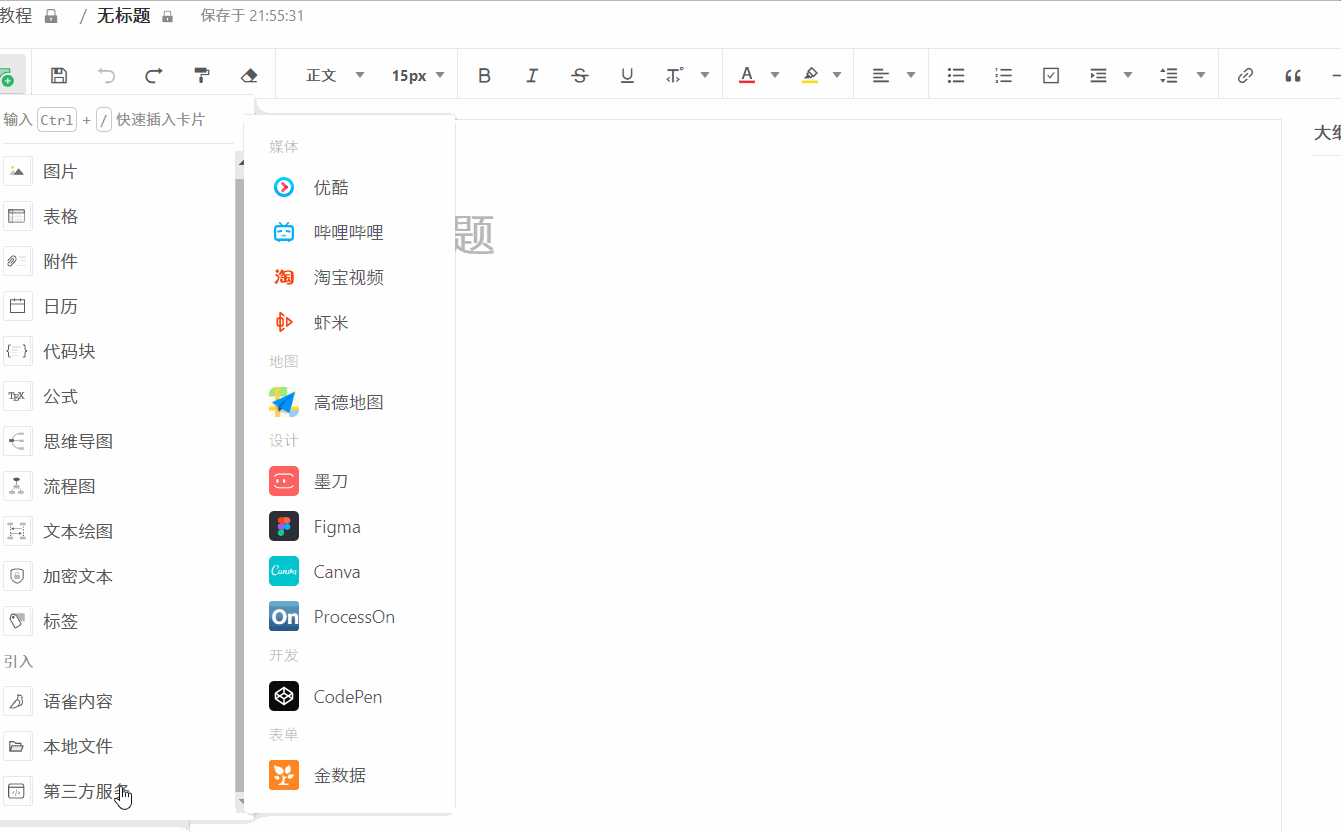Embed a 哔哩哔哩 video
Image resolution: width=1341 pixels, height=832 pixels.
(349, 232)
